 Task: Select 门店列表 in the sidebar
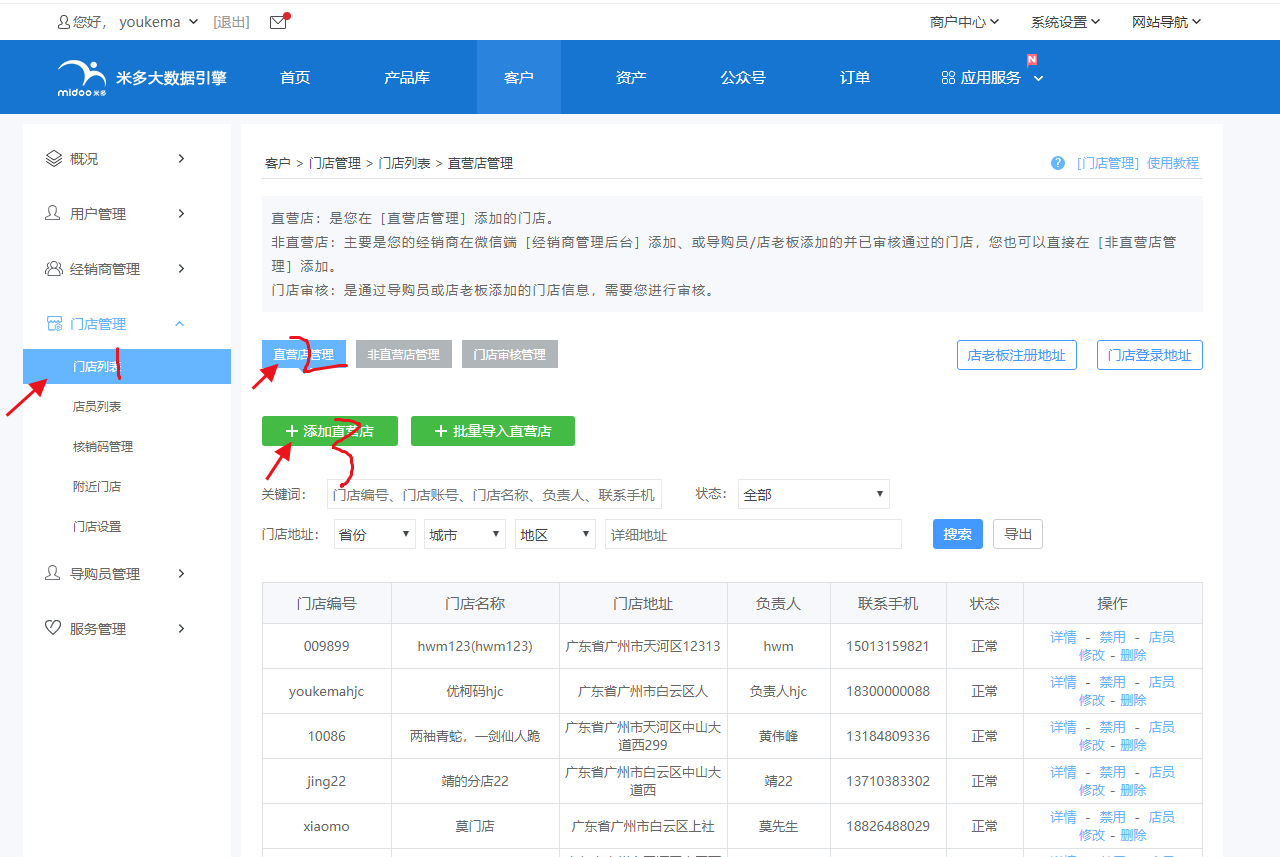point(127,367)
